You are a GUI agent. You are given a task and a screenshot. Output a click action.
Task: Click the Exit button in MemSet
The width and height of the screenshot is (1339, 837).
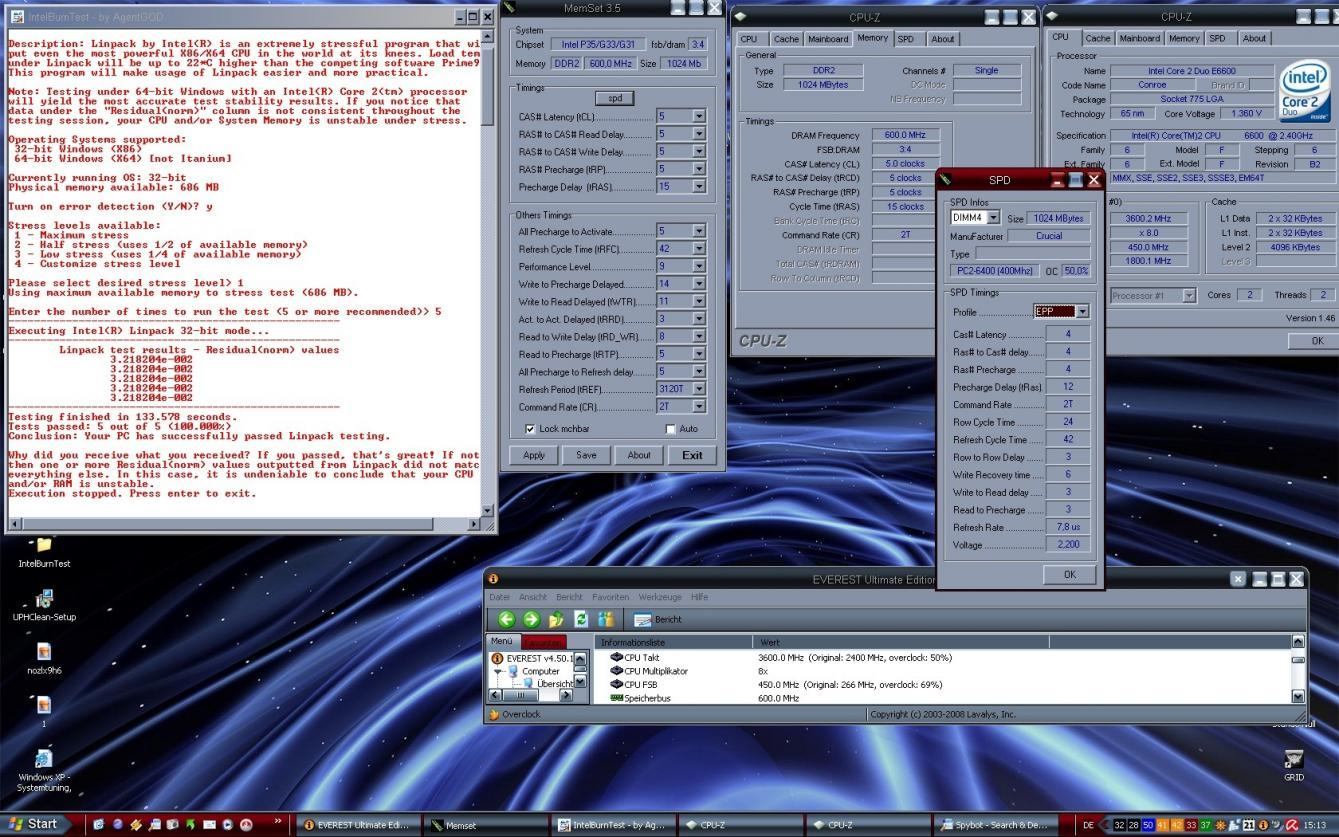692,455
